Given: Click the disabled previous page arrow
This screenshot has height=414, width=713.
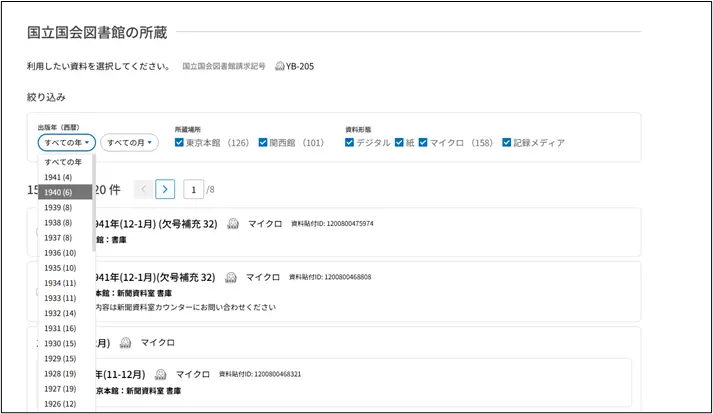Looking at the screenshot, I should (143, 189).
